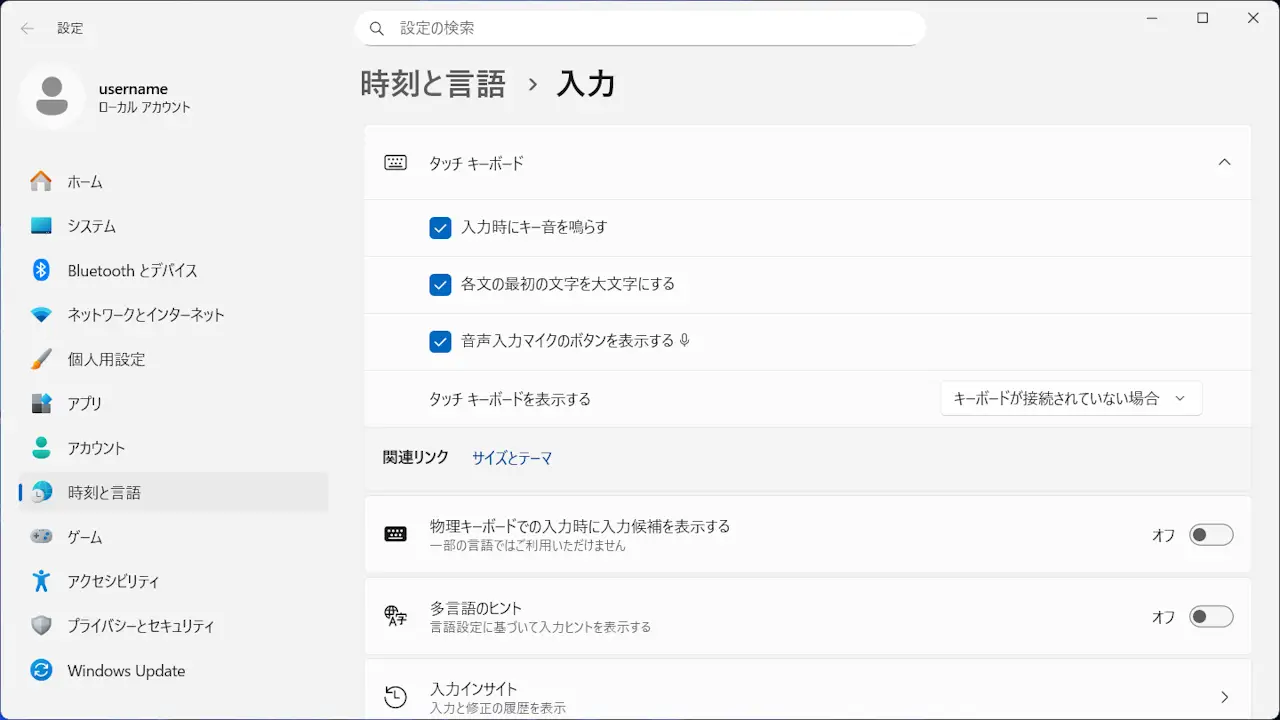The image size is (1280, 720).
Task: Click the Home icon in sidebar
Action: 41,182
